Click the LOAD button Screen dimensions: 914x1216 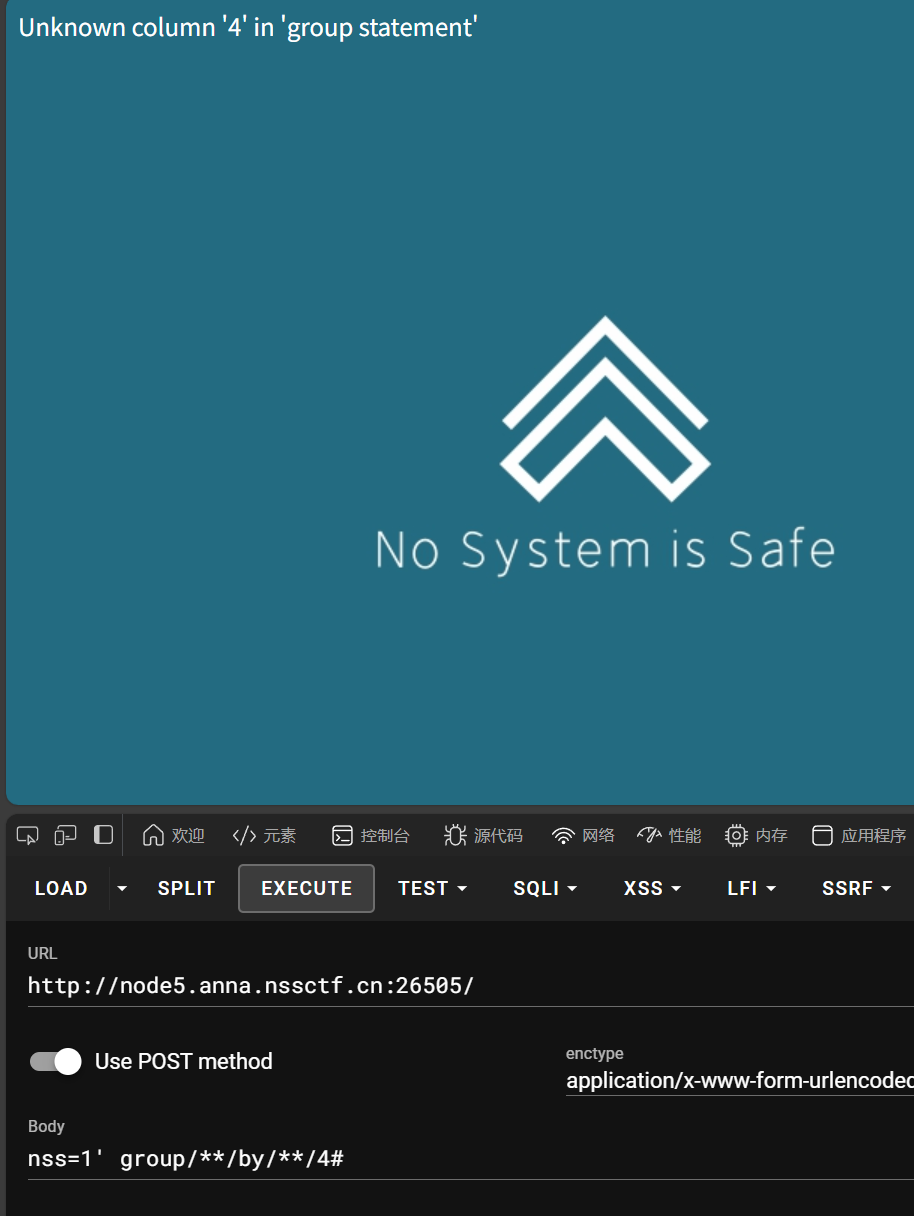click(61, 888)
